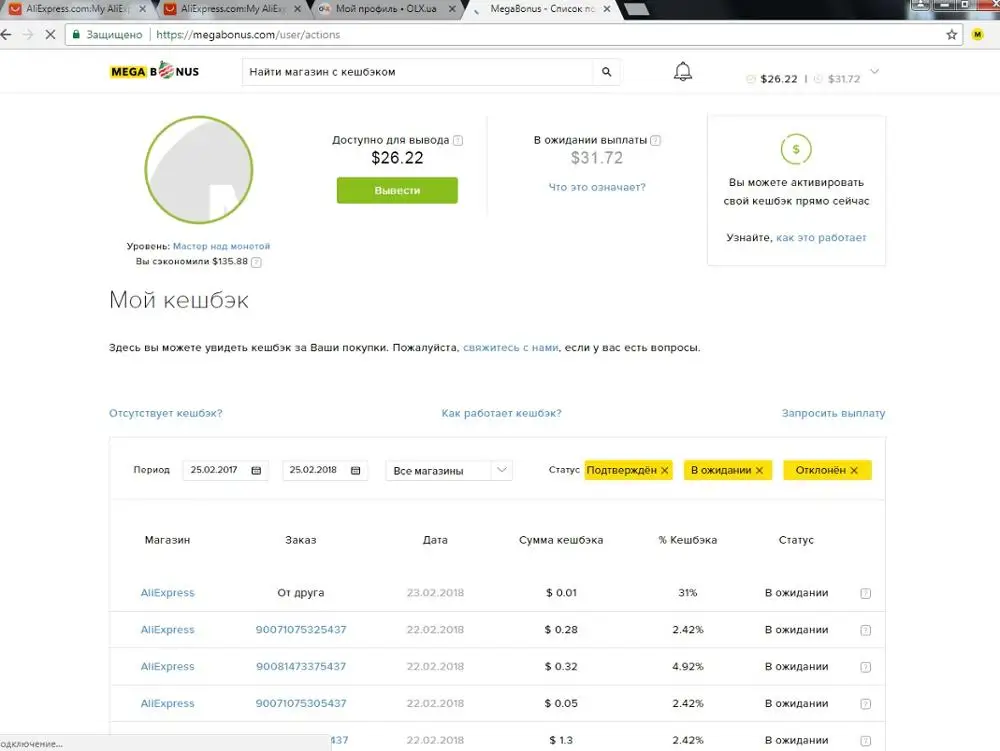Open the Что это означает? link

pos(597,187)
